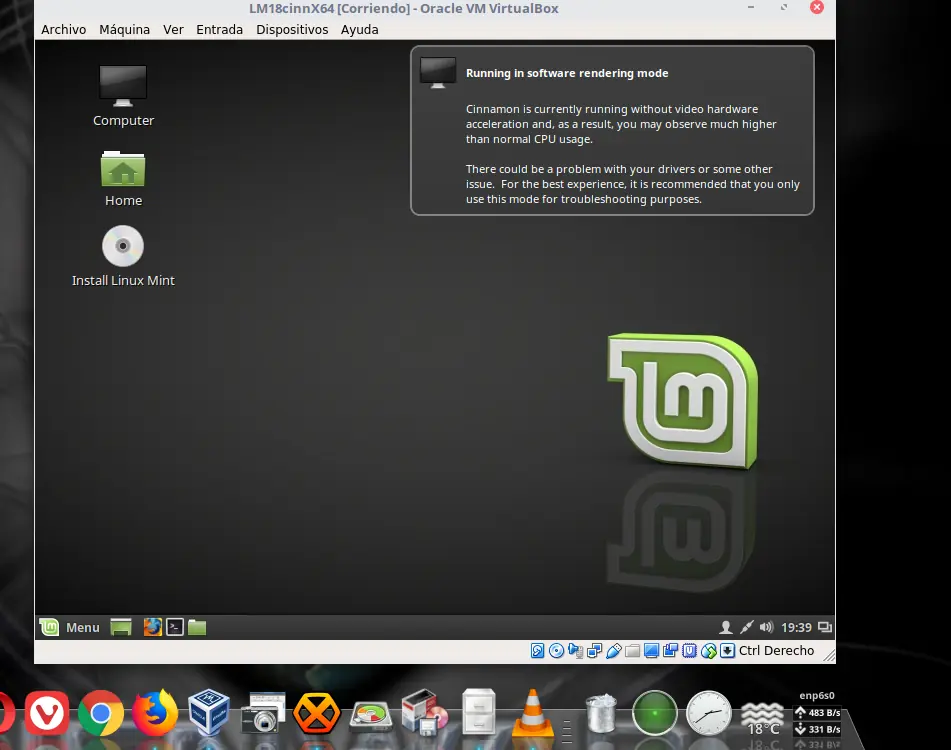Screen dimensions: 951x750
Task: Open the Entrada menu
Action: pos(219,29)
